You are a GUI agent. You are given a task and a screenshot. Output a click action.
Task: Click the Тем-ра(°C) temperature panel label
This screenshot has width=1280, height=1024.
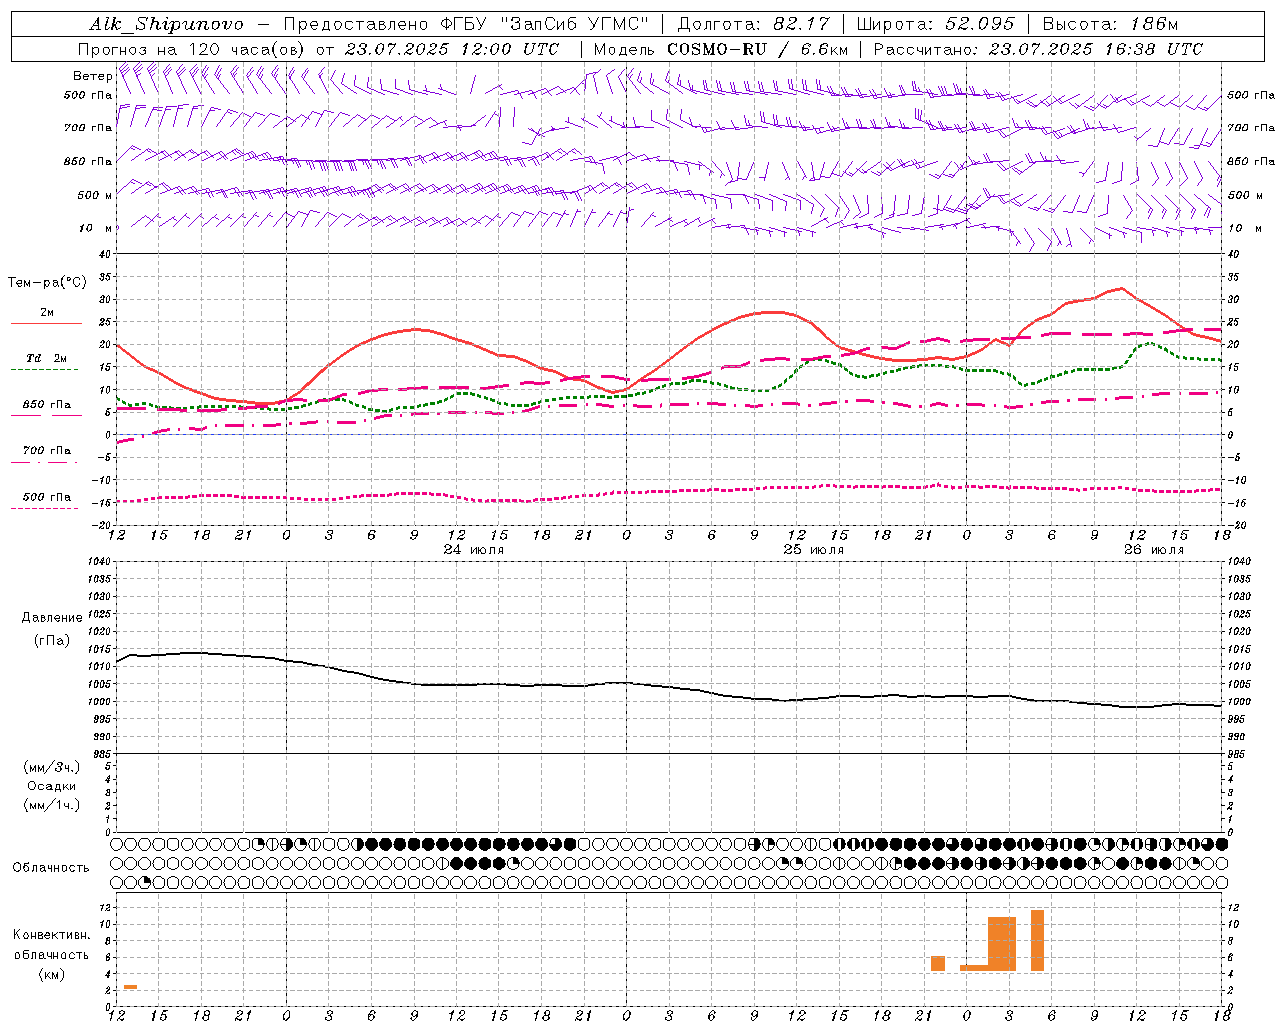tap(47, 283)
